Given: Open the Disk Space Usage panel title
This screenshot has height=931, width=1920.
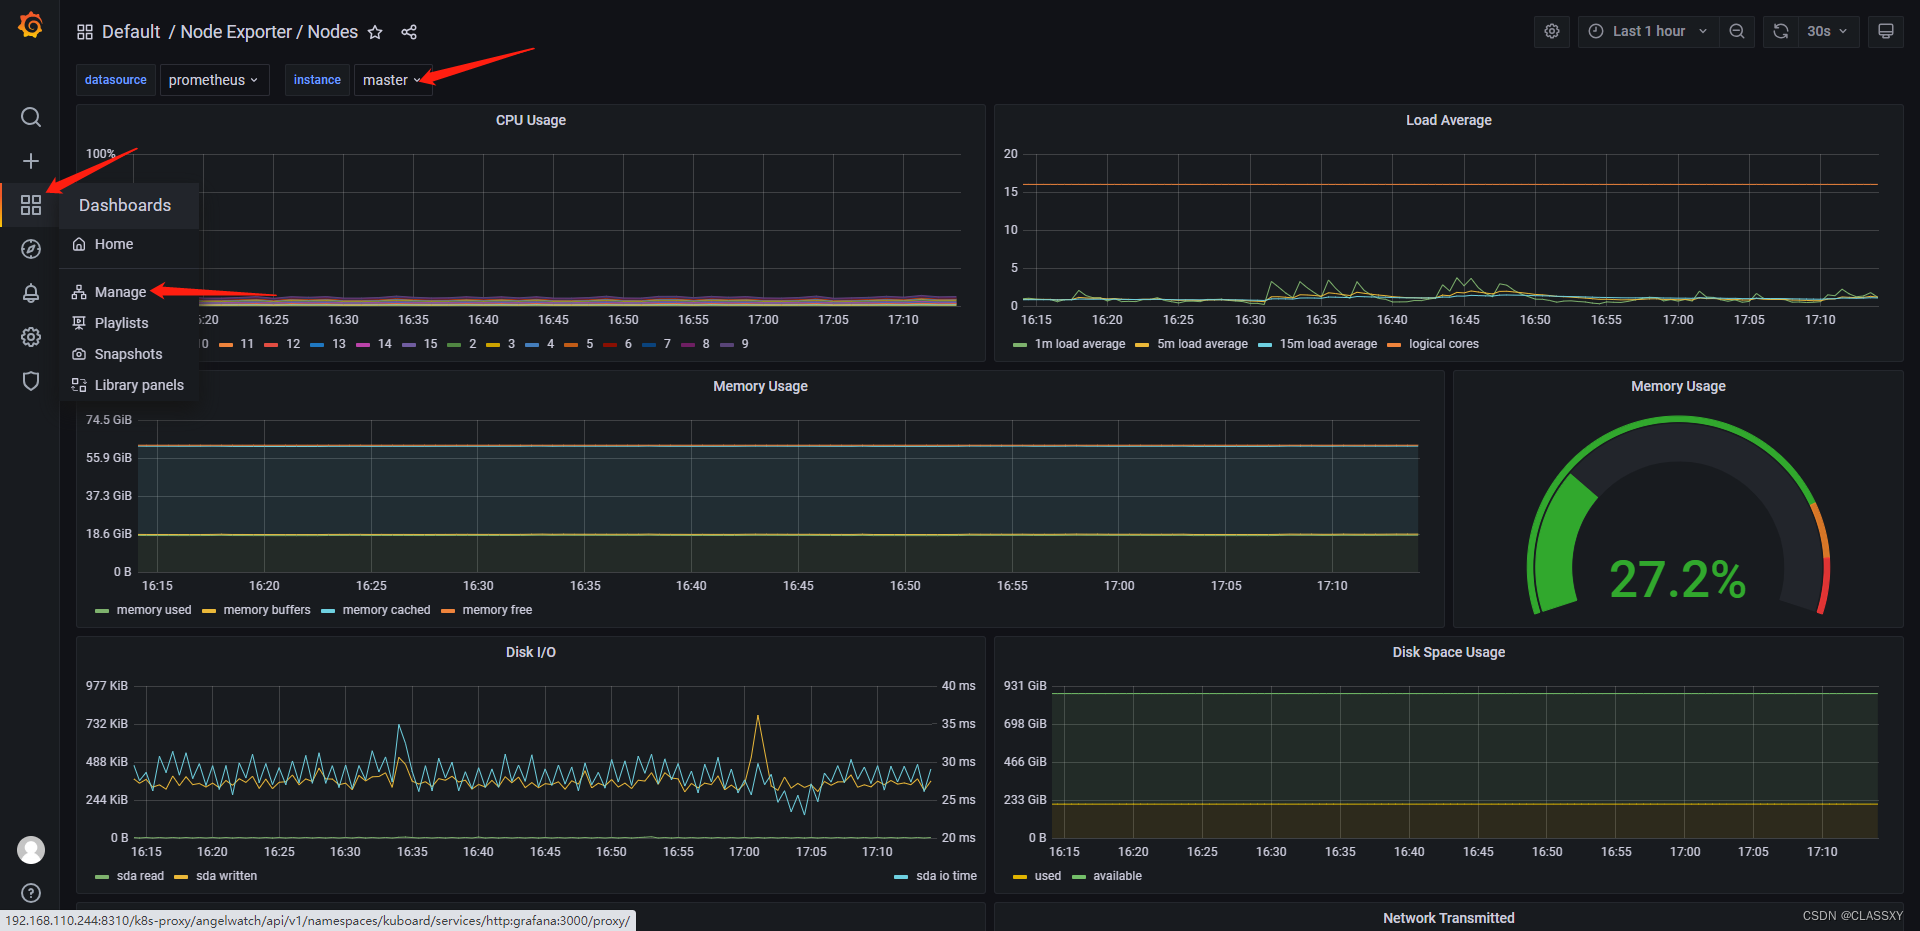Looking at the screenshot, I should (1448, 652).
